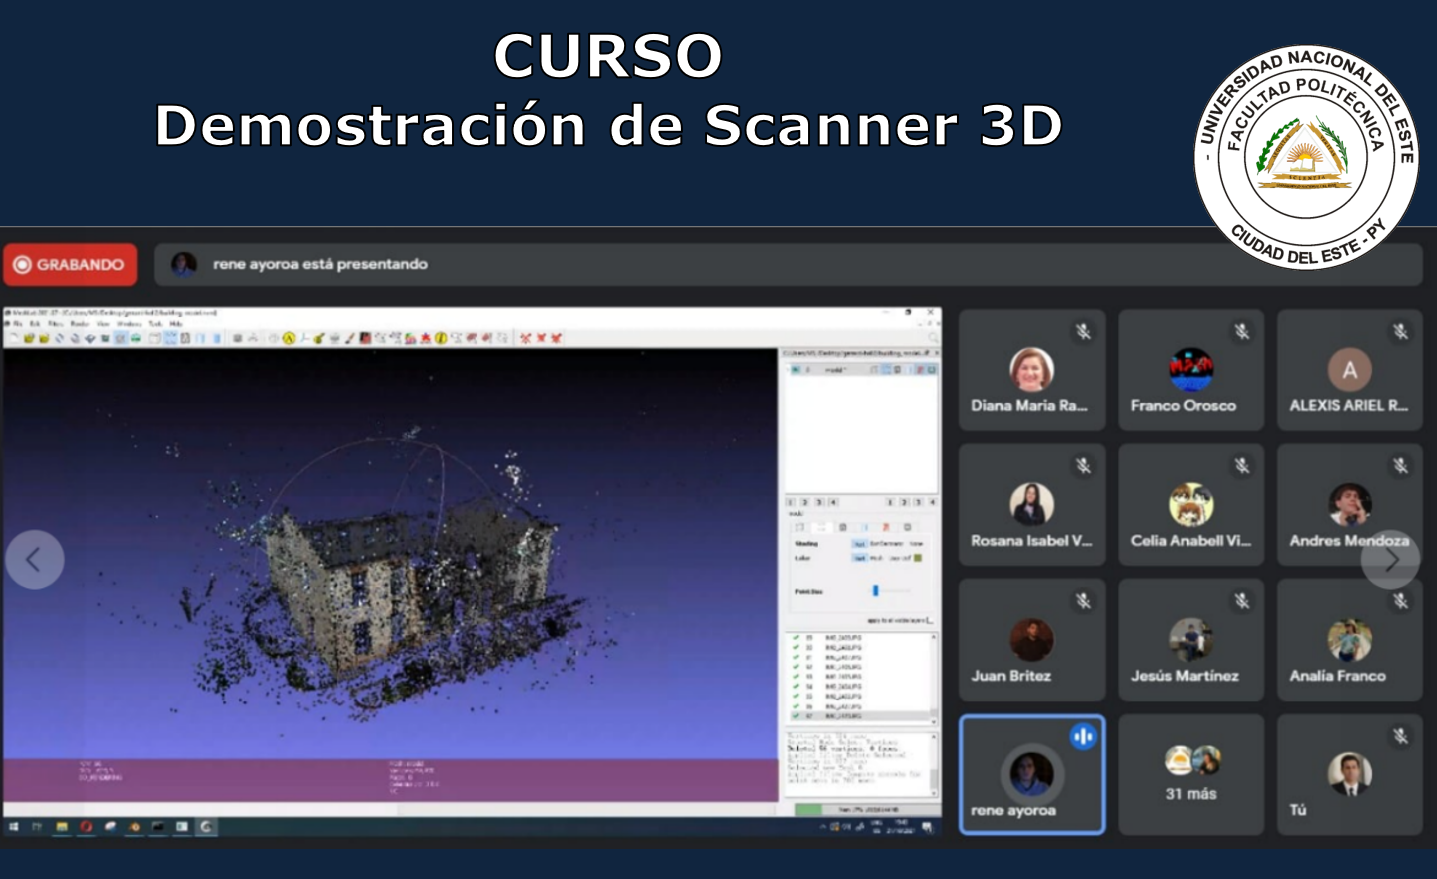Advance to next slide with right arrow
This screenshot has width=1437, height=879.
[1390, 560]
